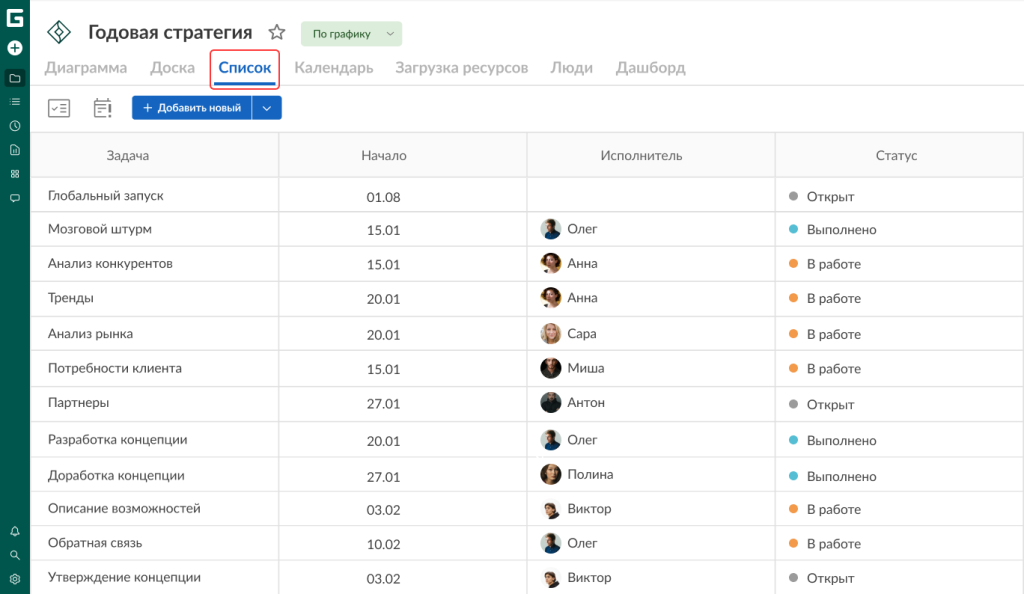Switch to the Диаграмма tab
This screenshot has width=1024, height=594.
86,68
